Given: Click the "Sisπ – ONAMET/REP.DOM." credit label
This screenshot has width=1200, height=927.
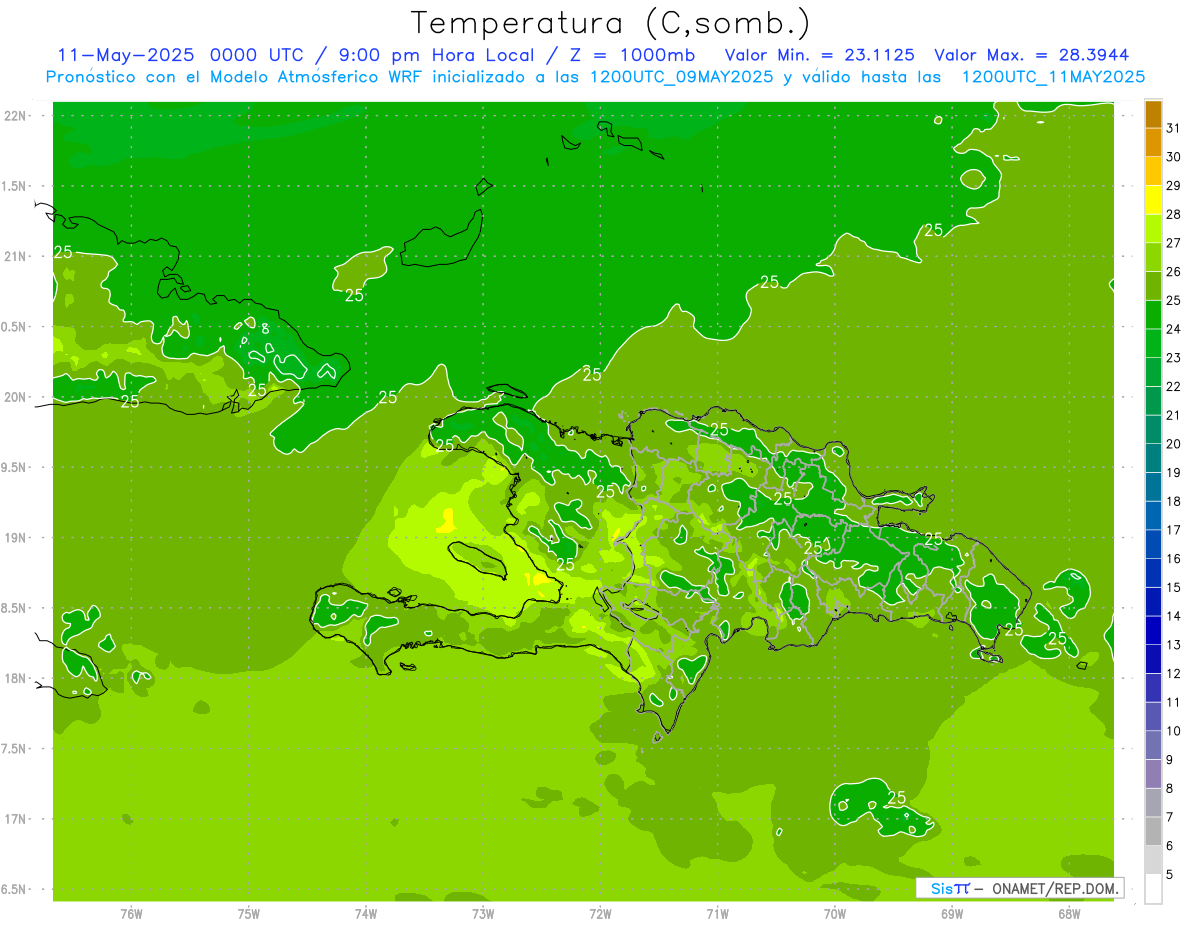Looking at the screenshot, I should (1019, 888).
